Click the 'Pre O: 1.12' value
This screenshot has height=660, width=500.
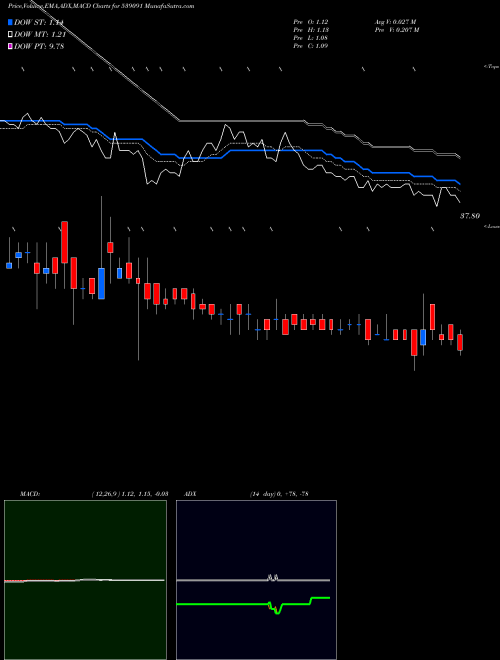click(311, 22)
